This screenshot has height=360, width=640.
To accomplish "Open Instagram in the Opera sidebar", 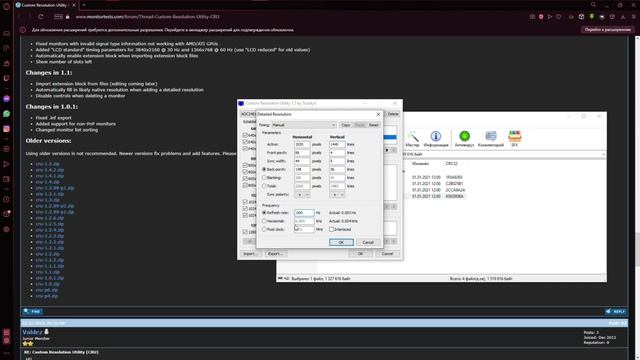I will click(x=7, y=129).
